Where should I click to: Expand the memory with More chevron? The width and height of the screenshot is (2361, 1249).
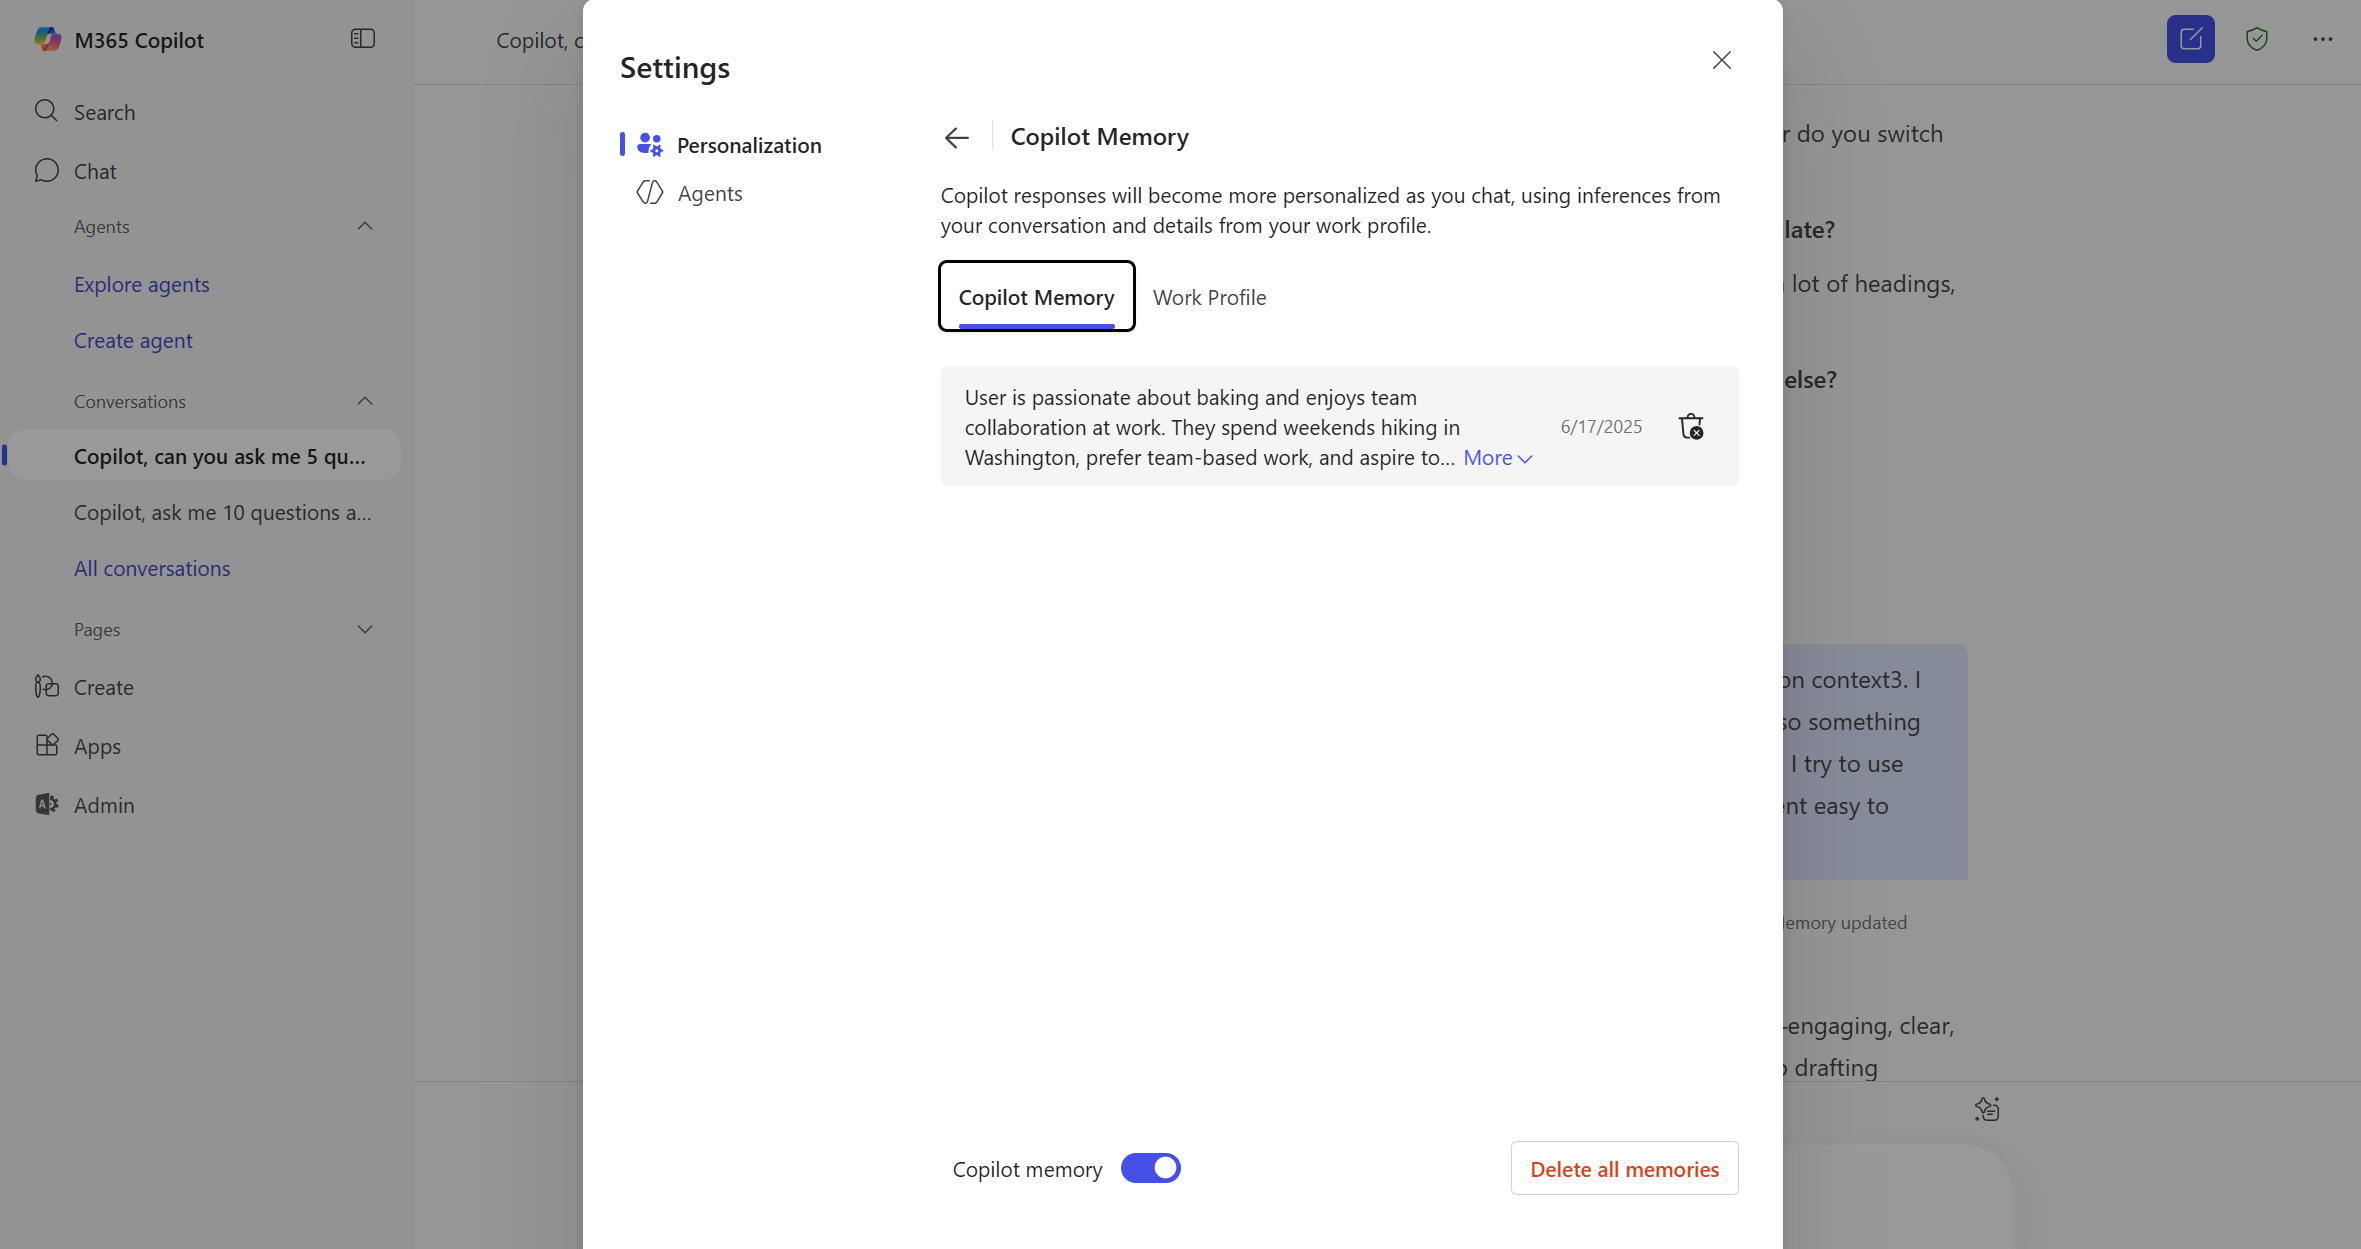pos(1497,458)
